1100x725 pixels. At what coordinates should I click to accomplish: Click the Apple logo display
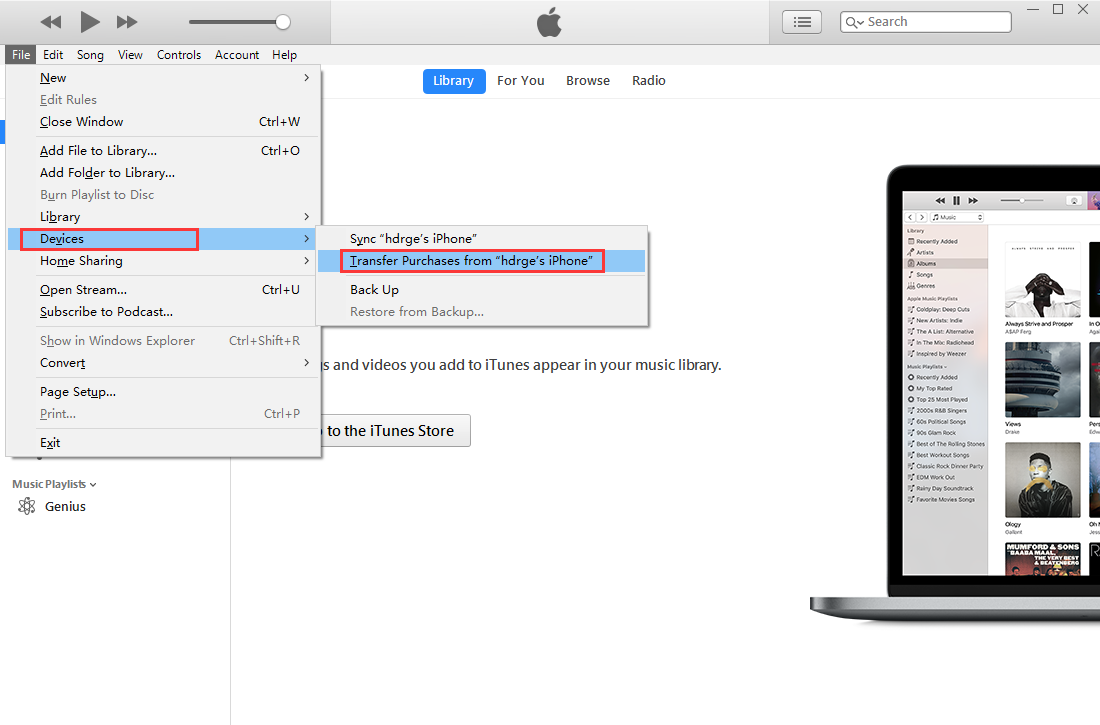point(549,22)
